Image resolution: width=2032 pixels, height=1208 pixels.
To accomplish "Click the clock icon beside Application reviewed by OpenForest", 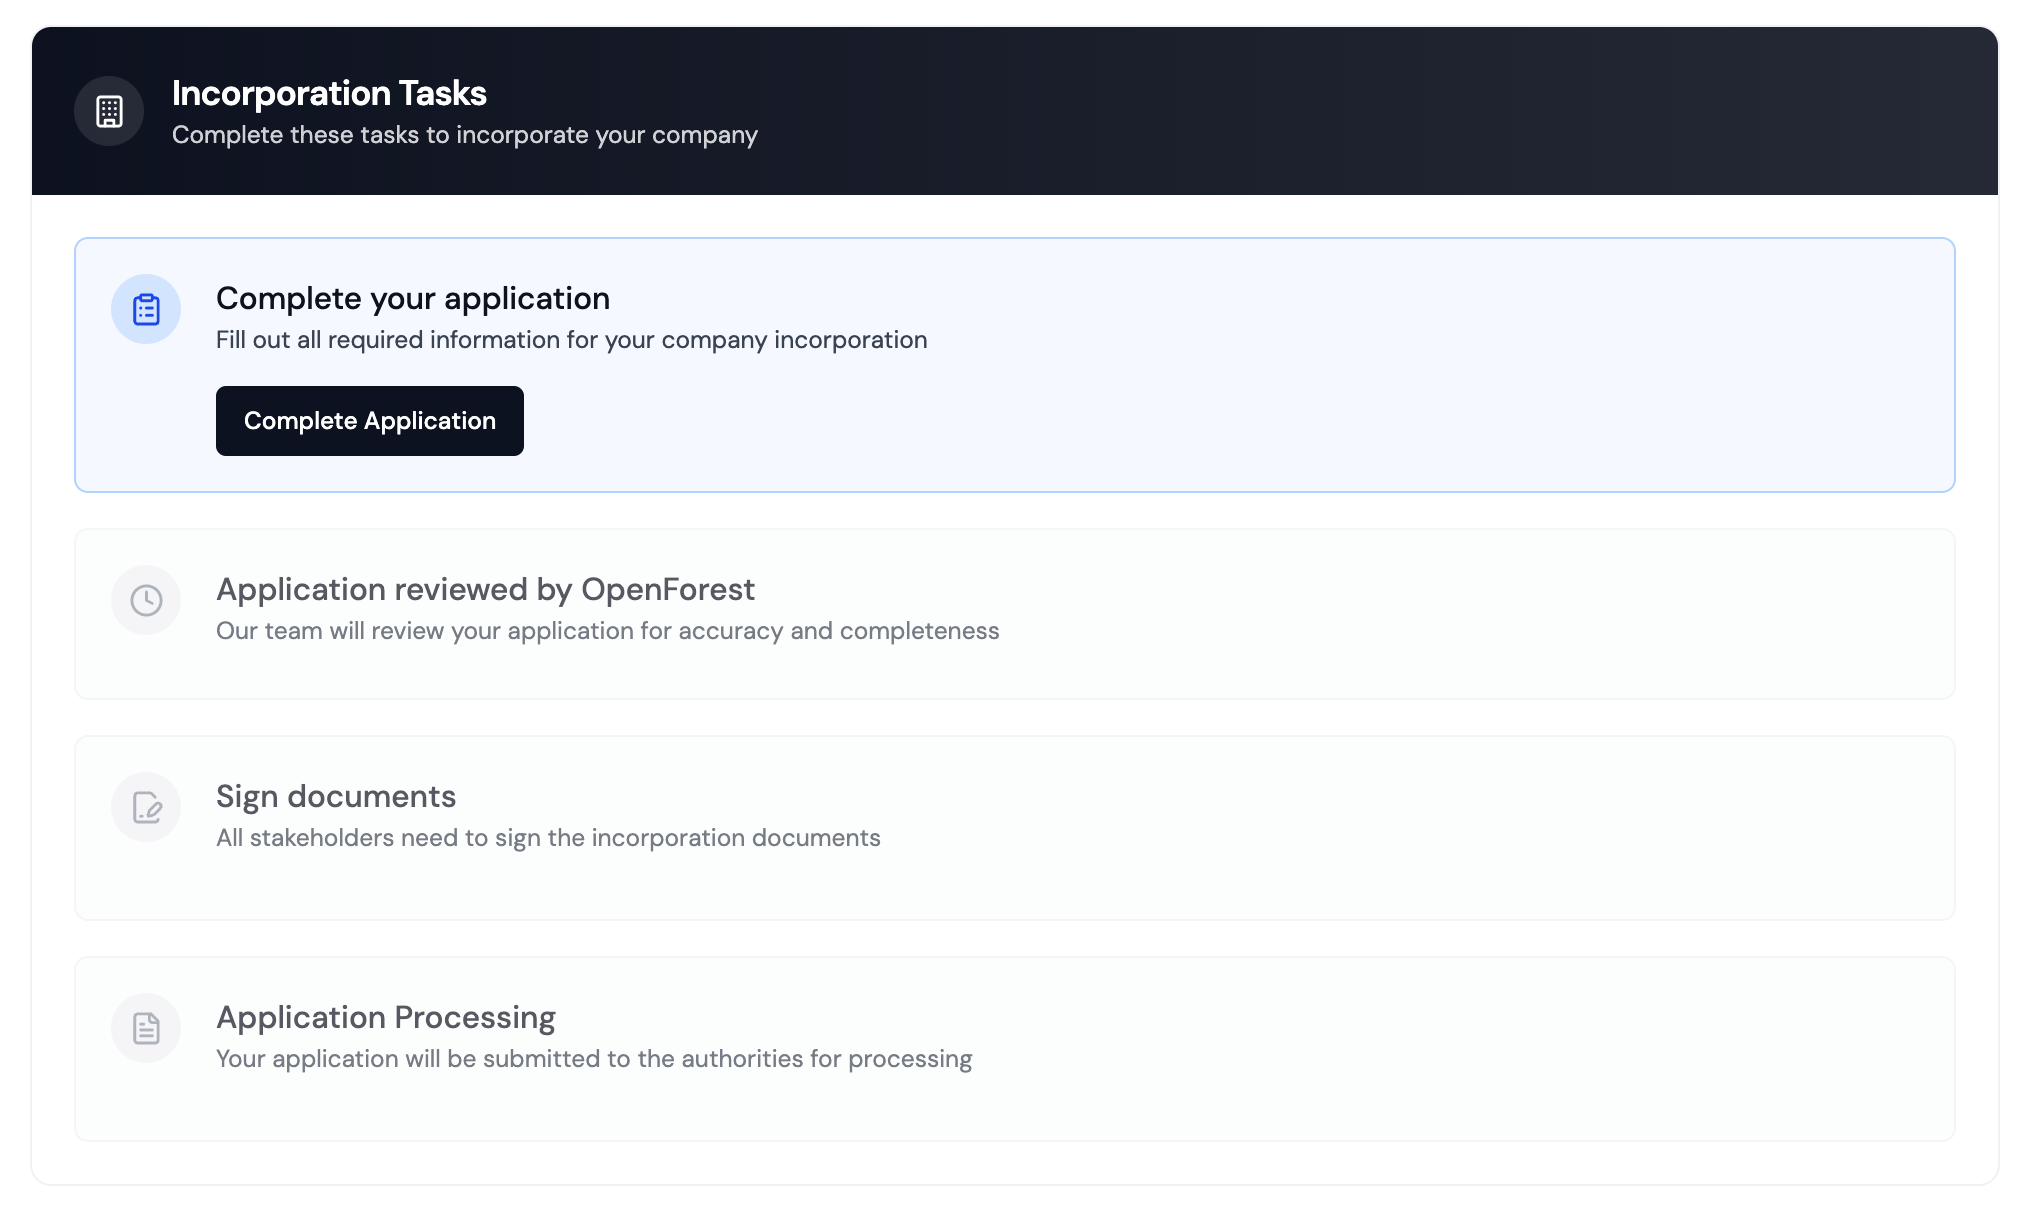I will click(x=146, y=600).
